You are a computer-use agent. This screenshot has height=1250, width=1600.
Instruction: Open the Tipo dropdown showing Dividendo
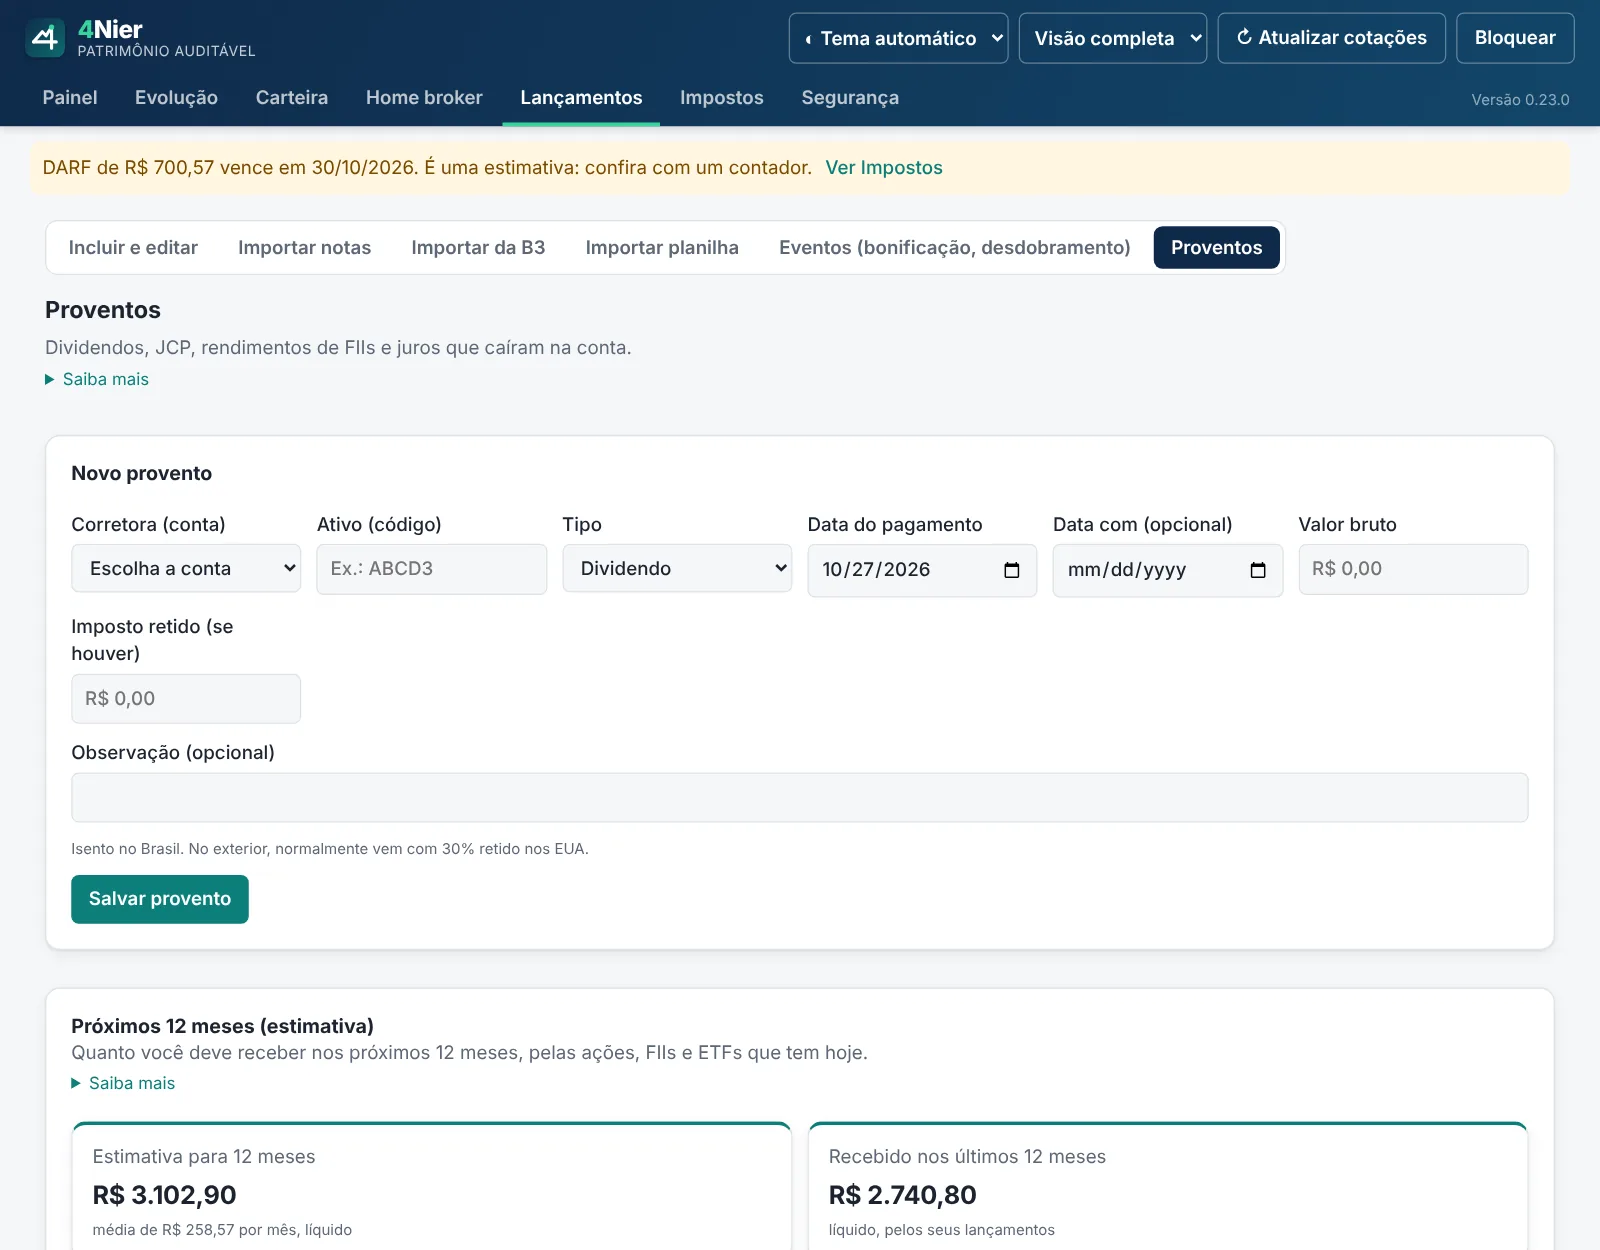677,568
